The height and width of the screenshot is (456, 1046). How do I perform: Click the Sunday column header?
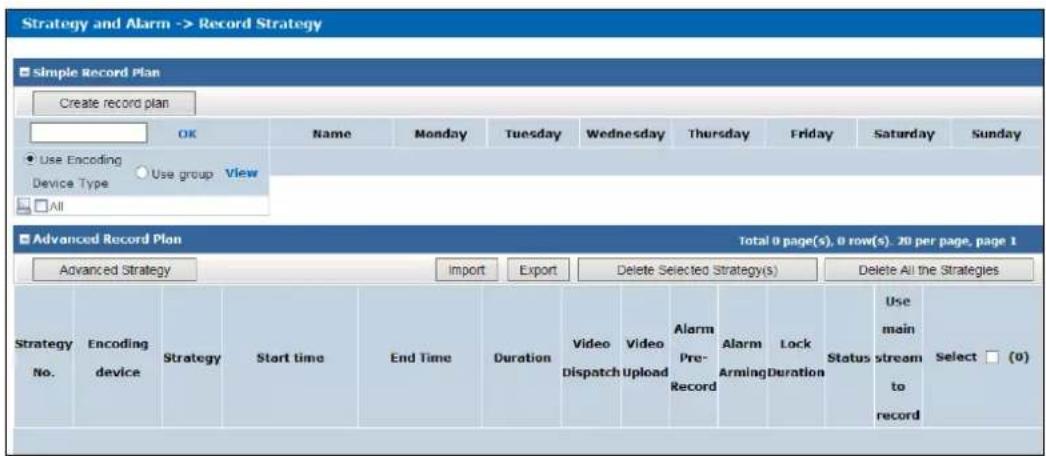click(997, 134)
